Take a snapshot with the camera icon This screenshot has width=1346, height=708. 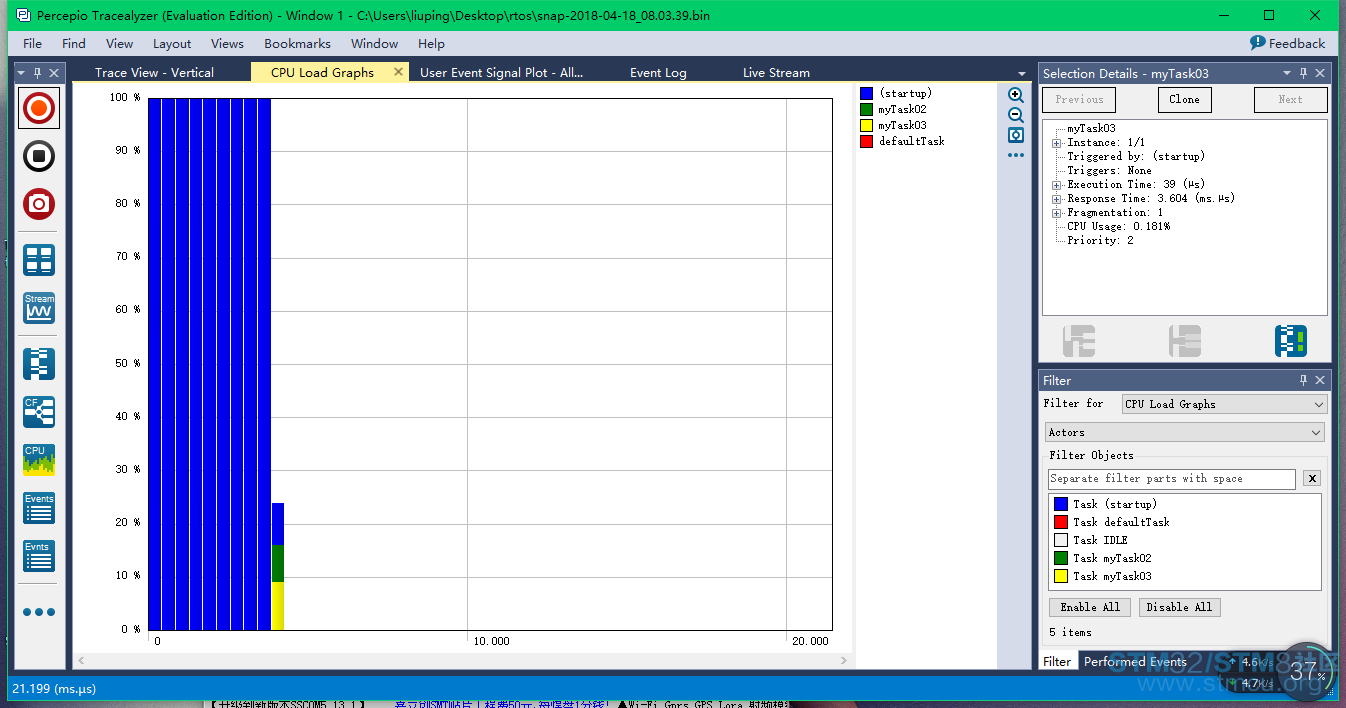coord(39,204)
